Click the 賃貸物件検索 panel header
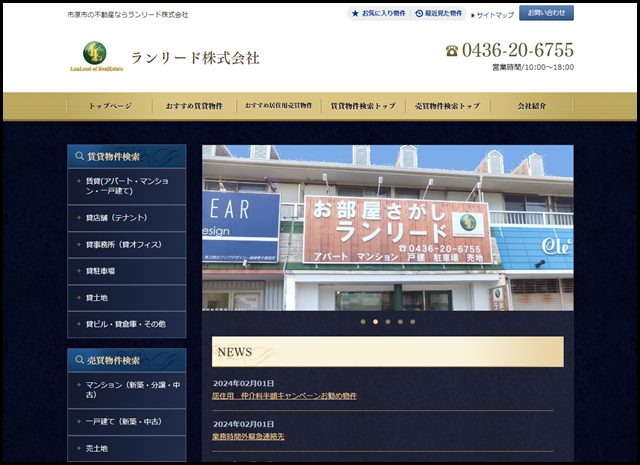 tap(127, 156)
